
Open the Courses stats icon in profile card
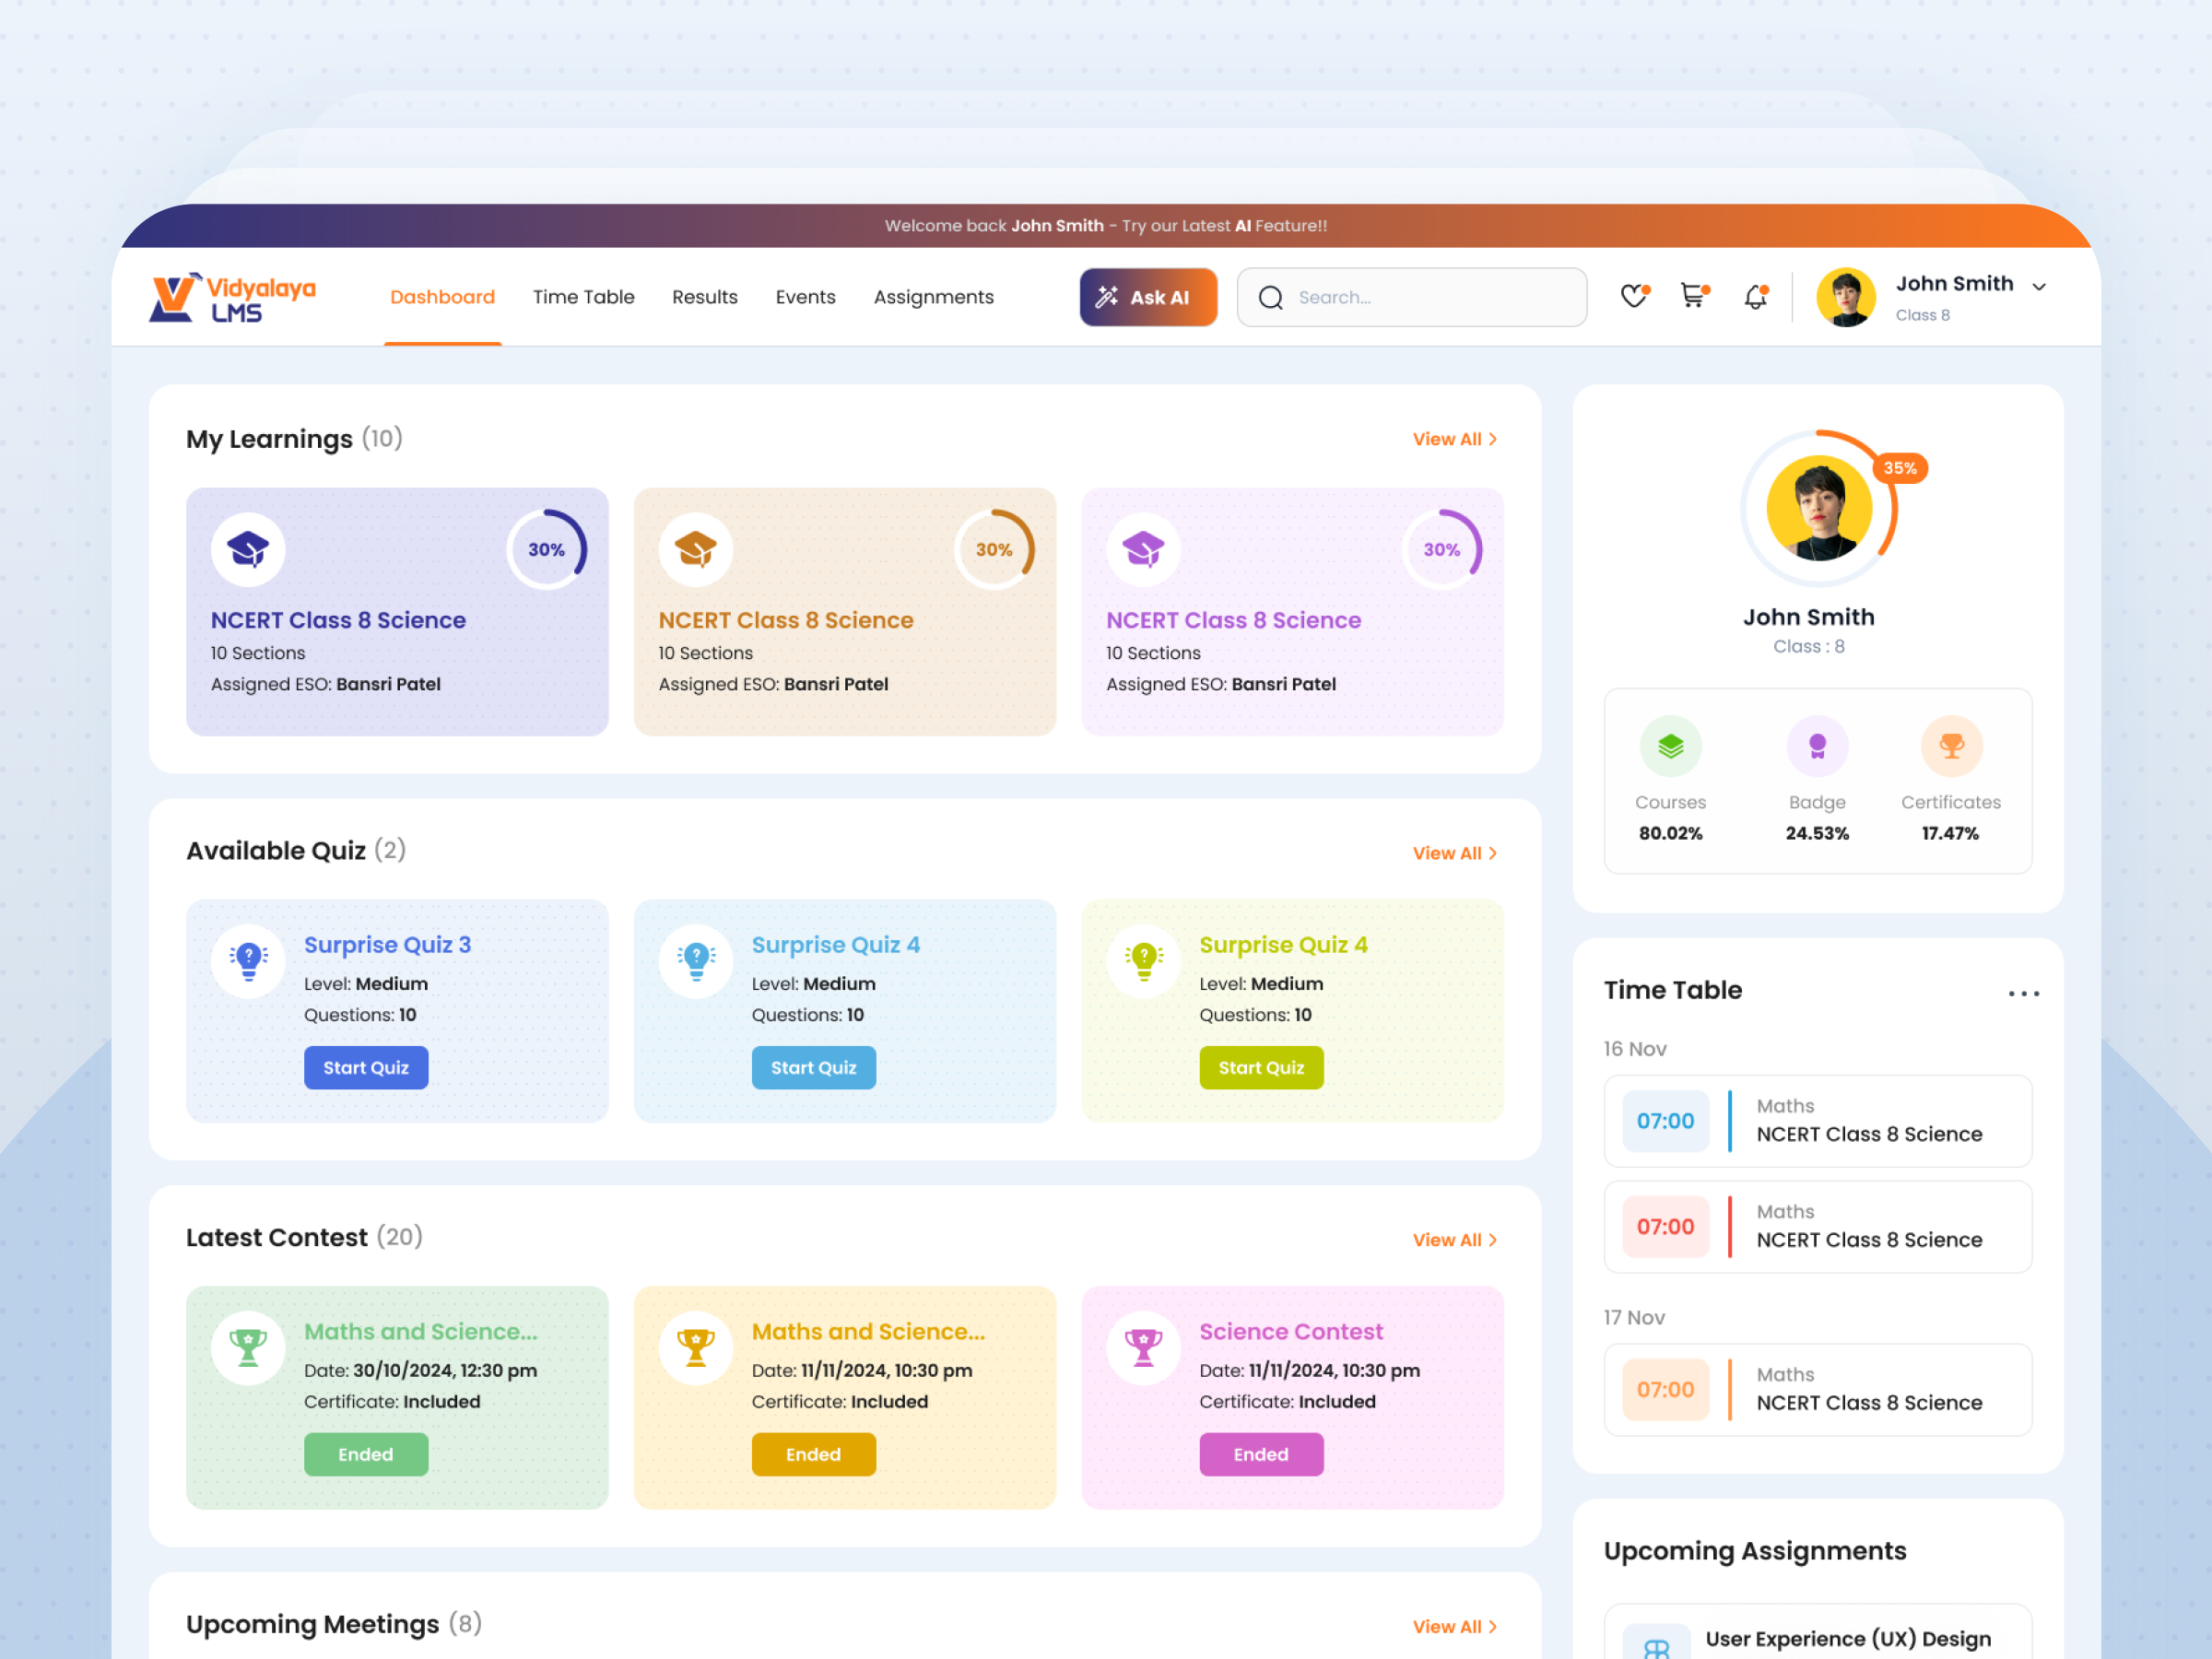click(x=1670, y=746)
